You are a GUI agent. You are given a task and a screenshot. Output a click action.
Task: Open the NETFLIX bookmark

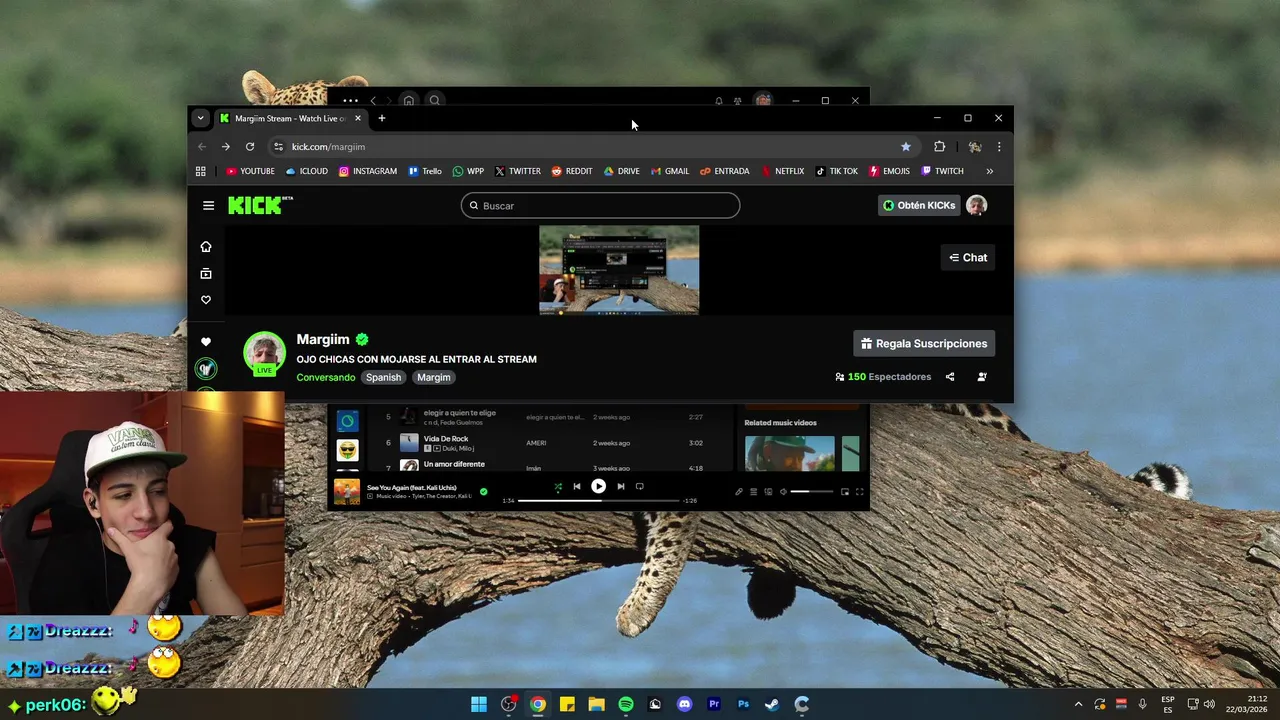pyautogui.click(x=783, y=171)
